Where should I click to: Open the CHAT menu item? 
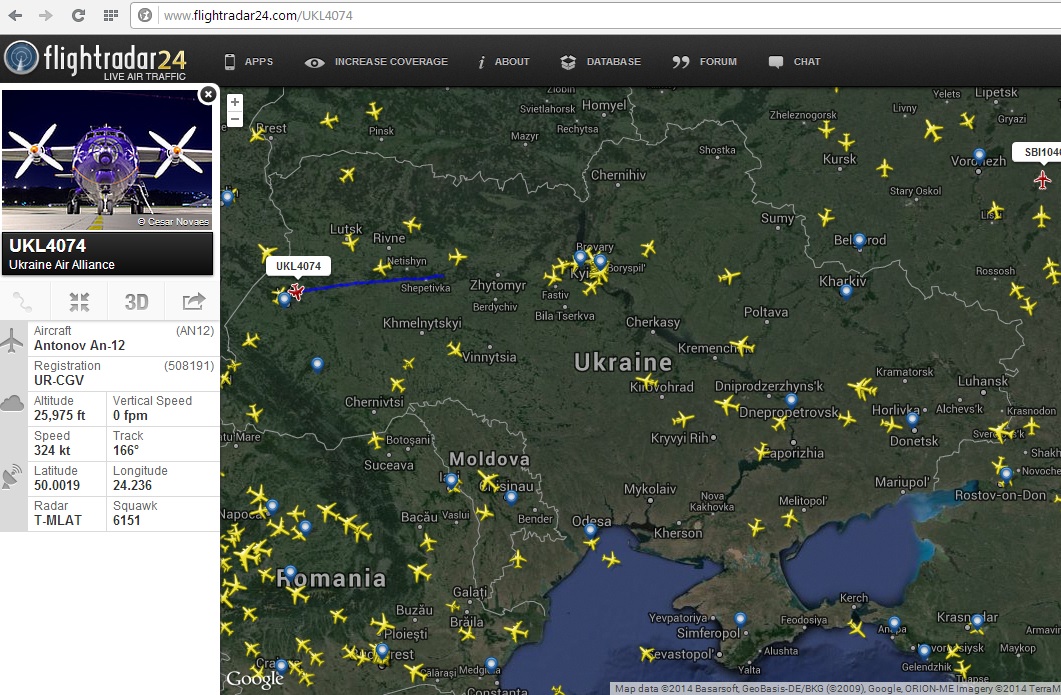pyautogui.click(x=794, y=62)
